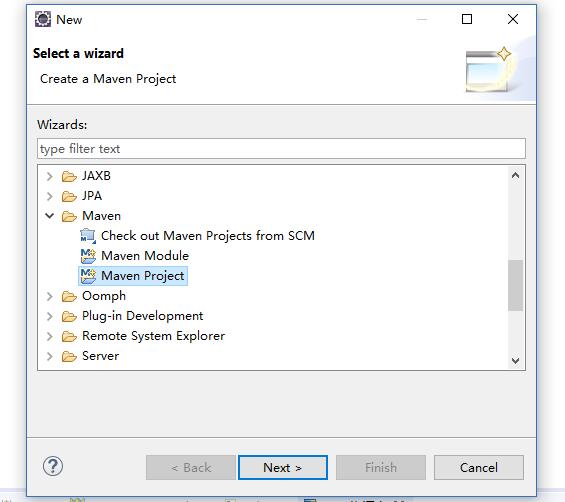565x502 pixels.
Task: Click the Next button
Action: click(282, 467)
